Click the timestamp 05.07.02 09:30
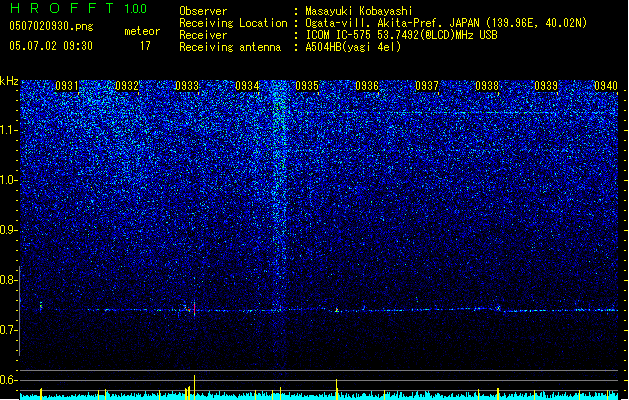Screen dimensions: 629x400 (51, 46)
